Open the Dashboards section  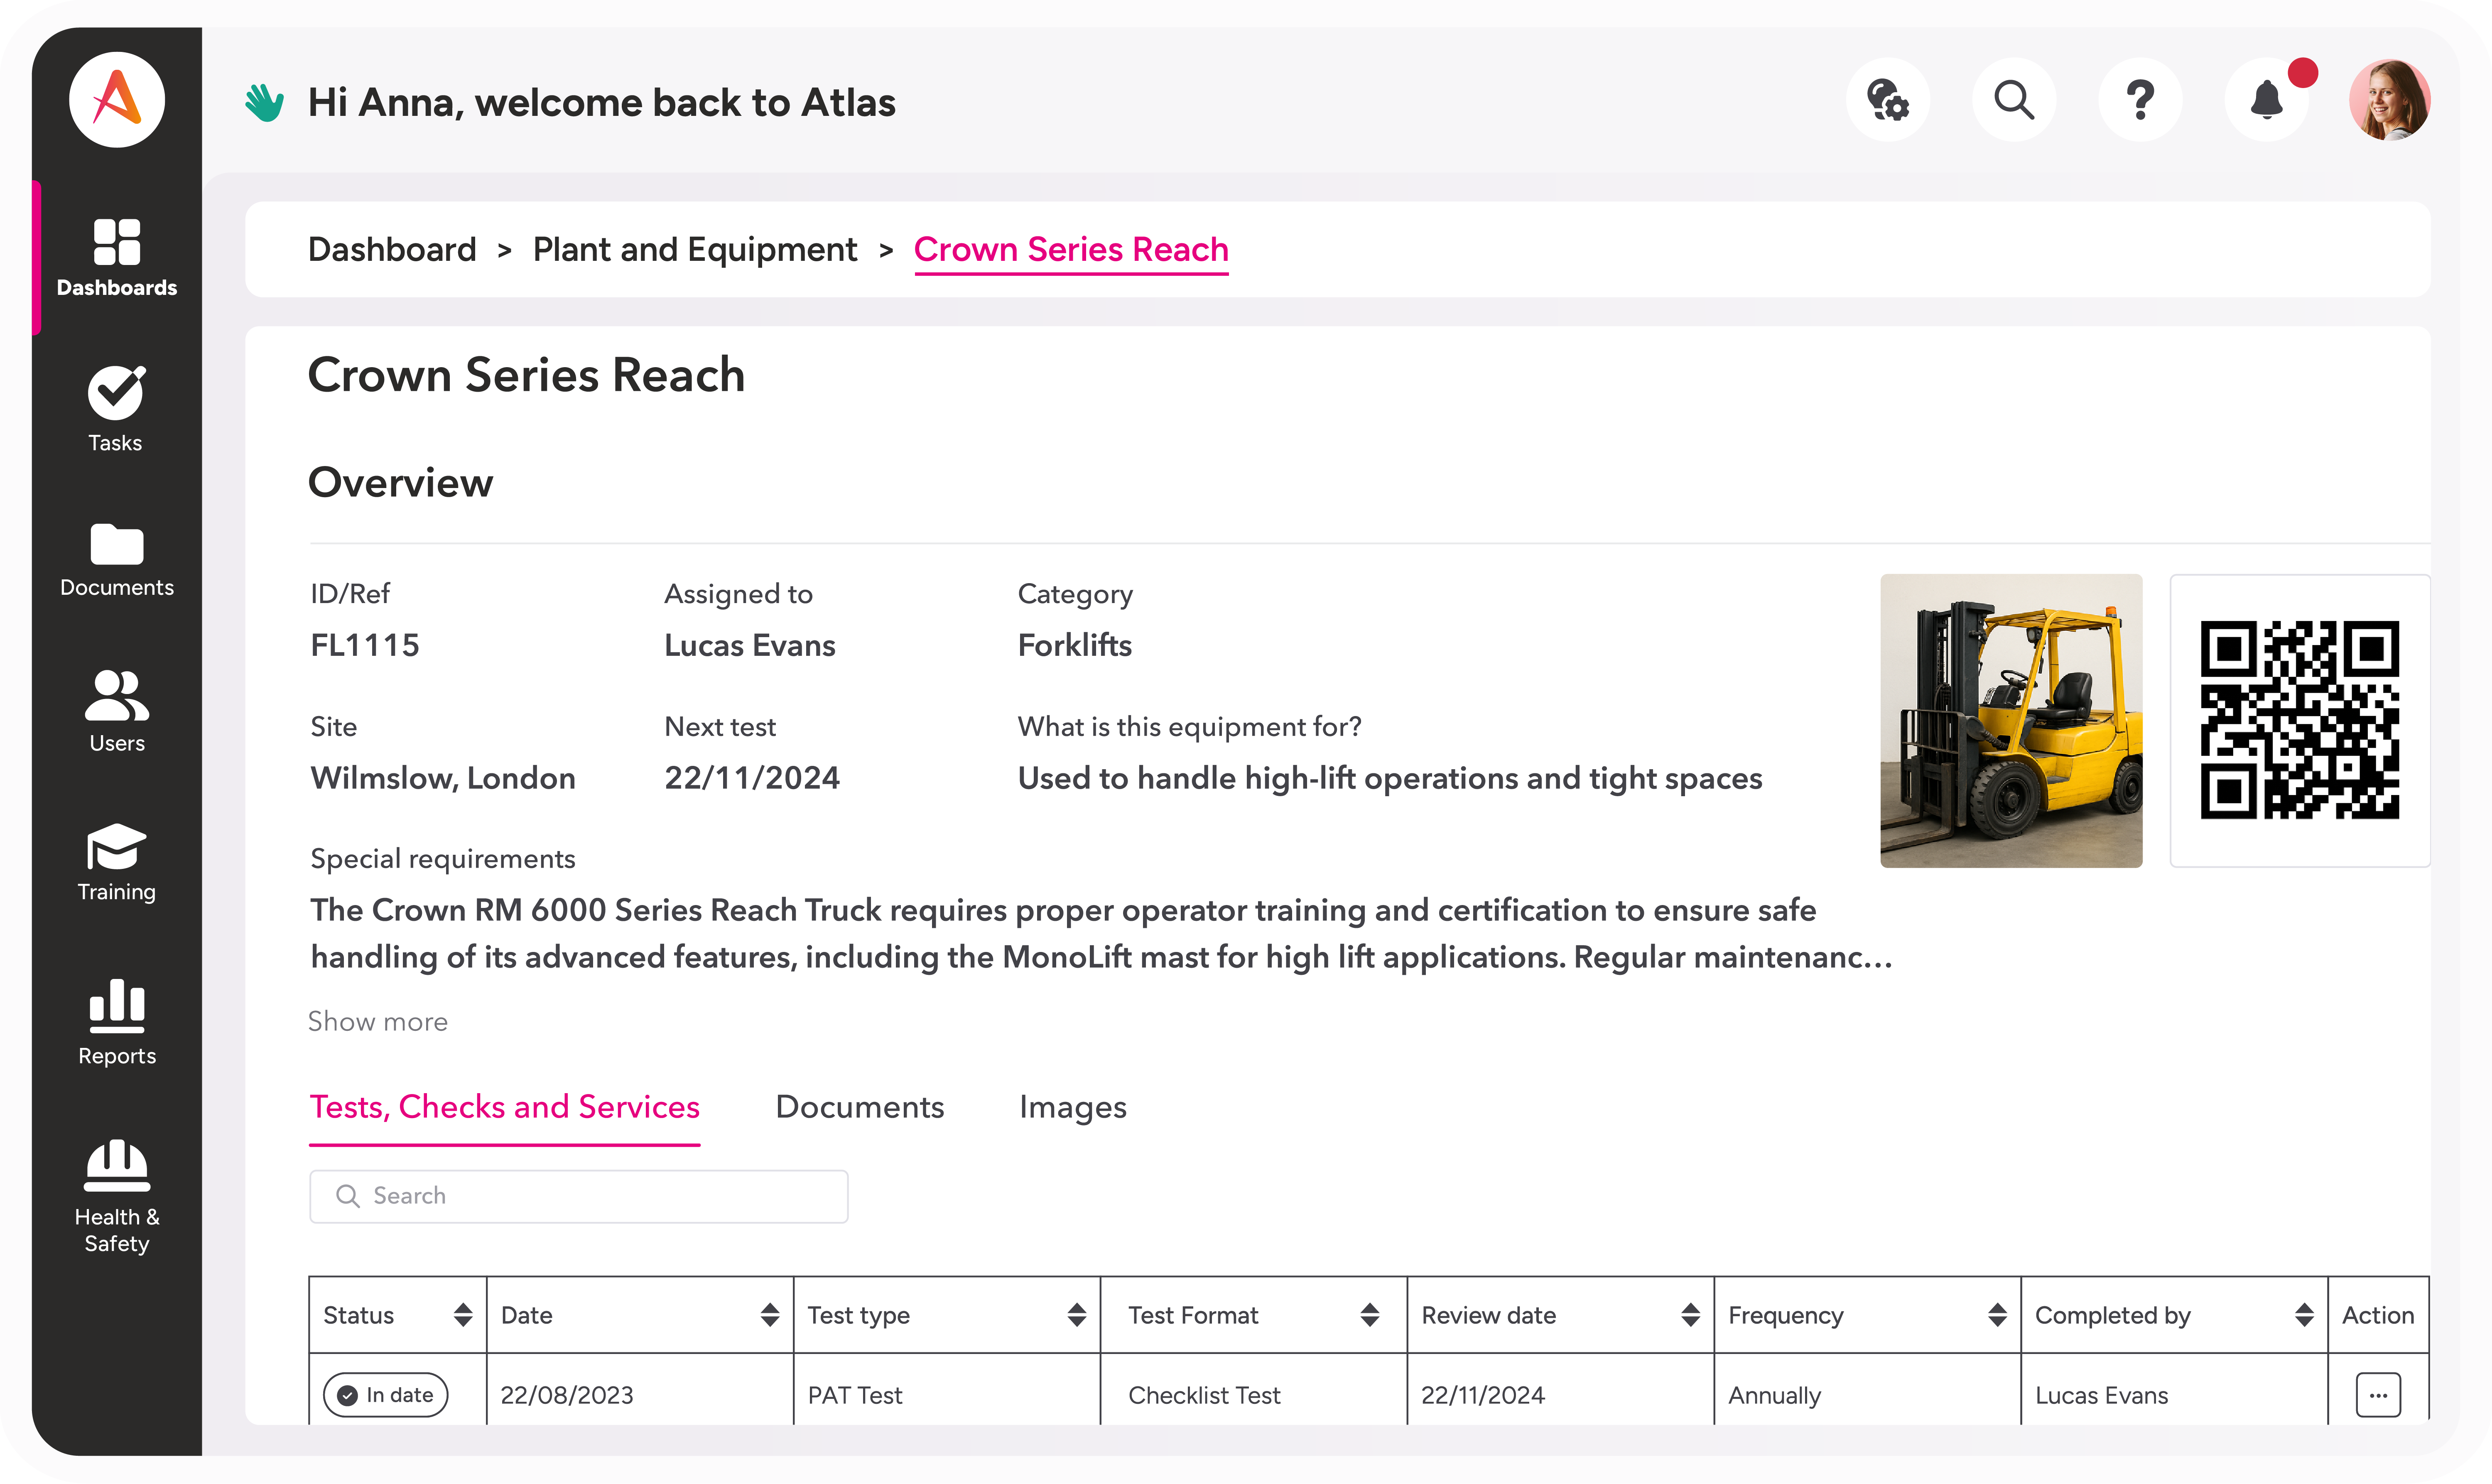click(117, 258)
